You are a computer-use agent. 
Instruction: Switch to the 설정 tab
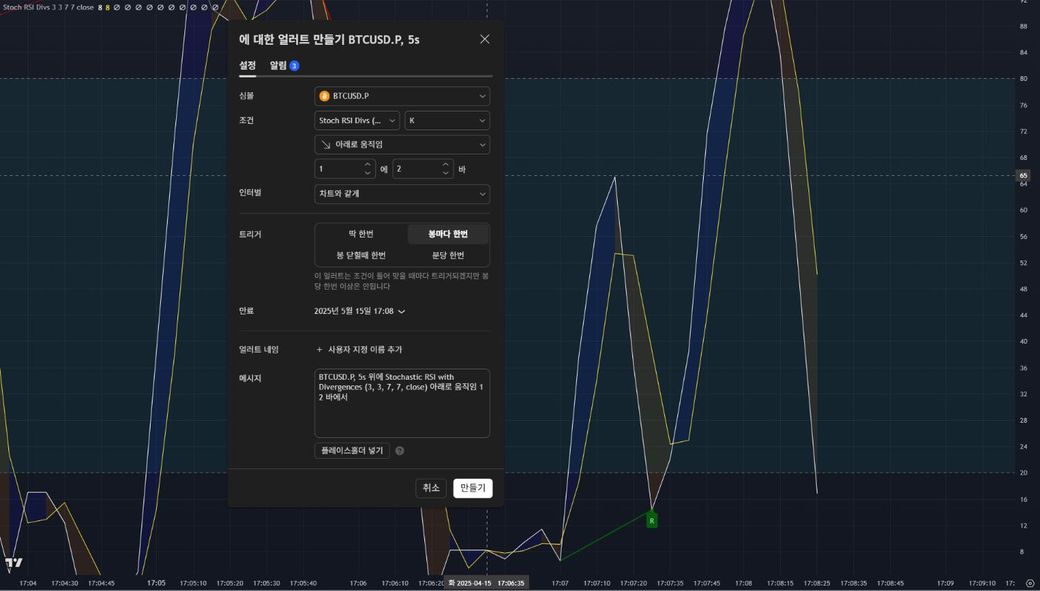pyautogui.click(x=247, y=66)
